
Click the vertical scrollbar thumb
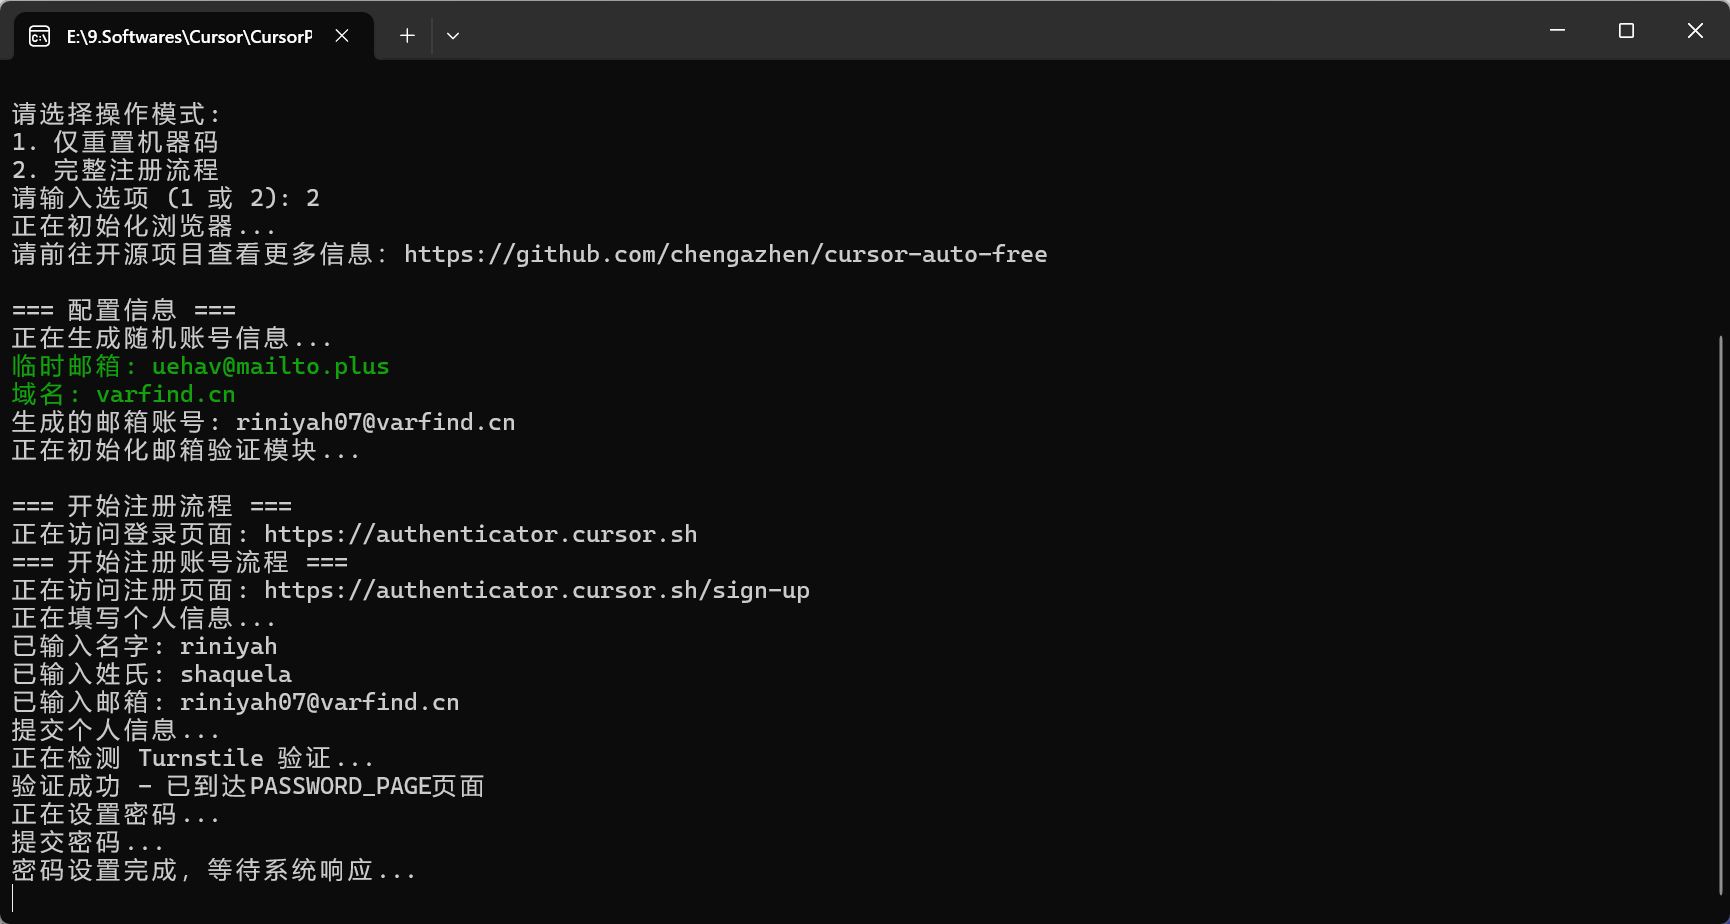click(x=1721, y=614)
